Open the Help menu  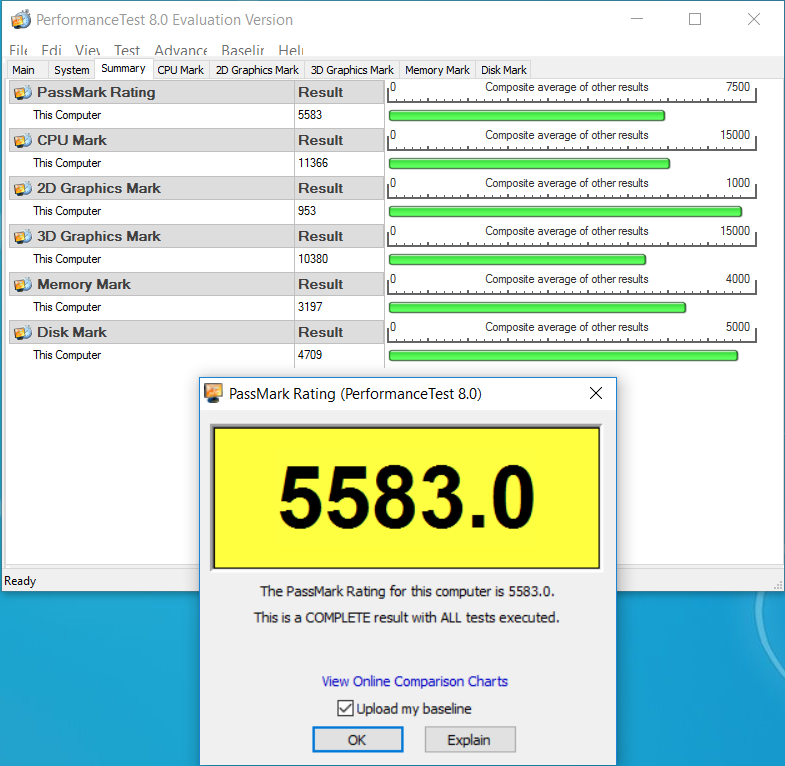(x=291, y=50)
